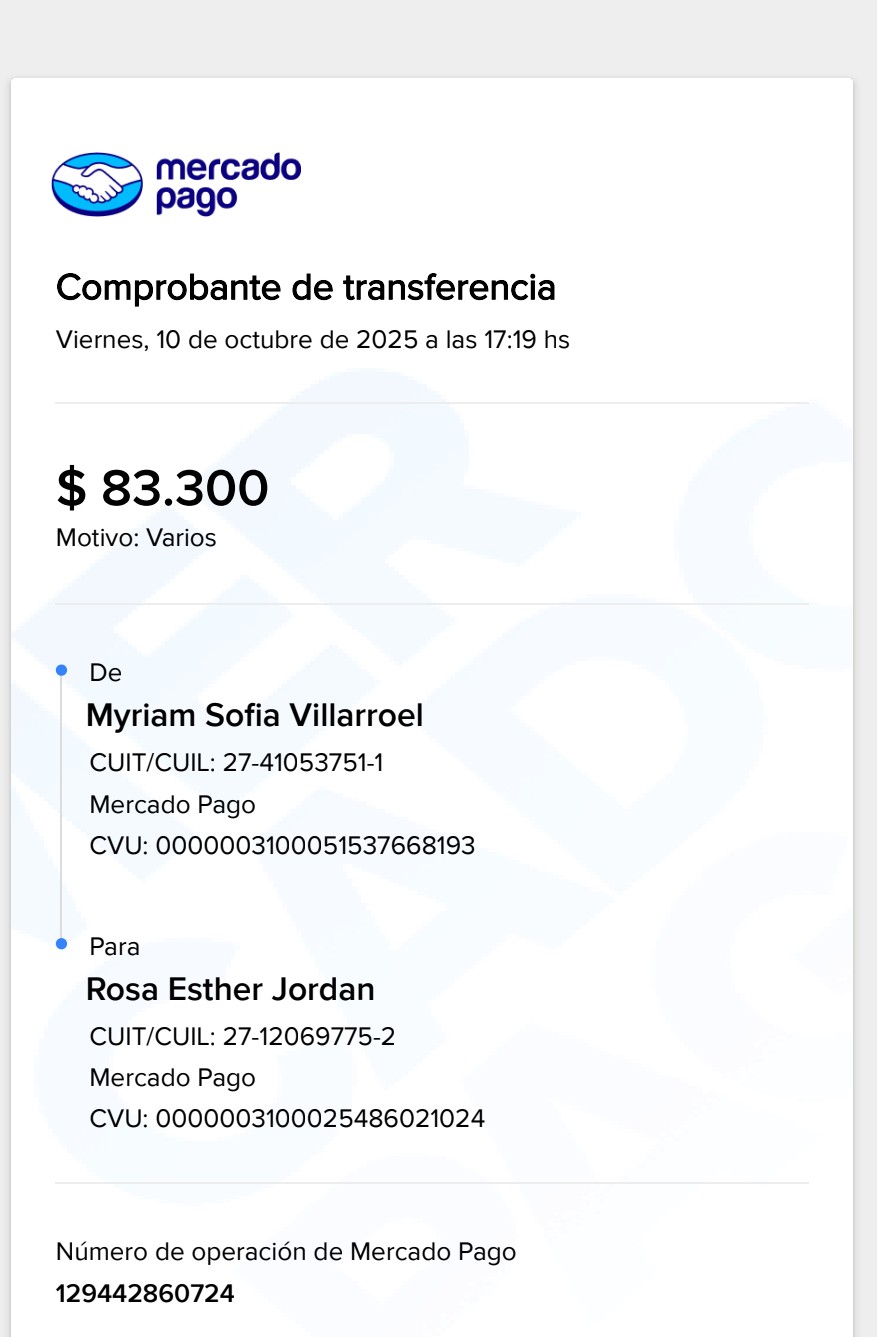The width and height of the screenshot is (877, 1337).
Task: Click the sender CUIT/CUIL 27-41053751-1
Action: [236, 763]
